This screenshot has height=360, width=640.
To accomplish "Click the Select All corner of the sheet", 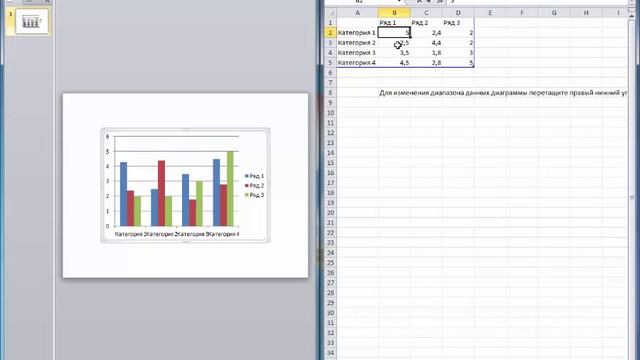I will click(x=331, y=13).
